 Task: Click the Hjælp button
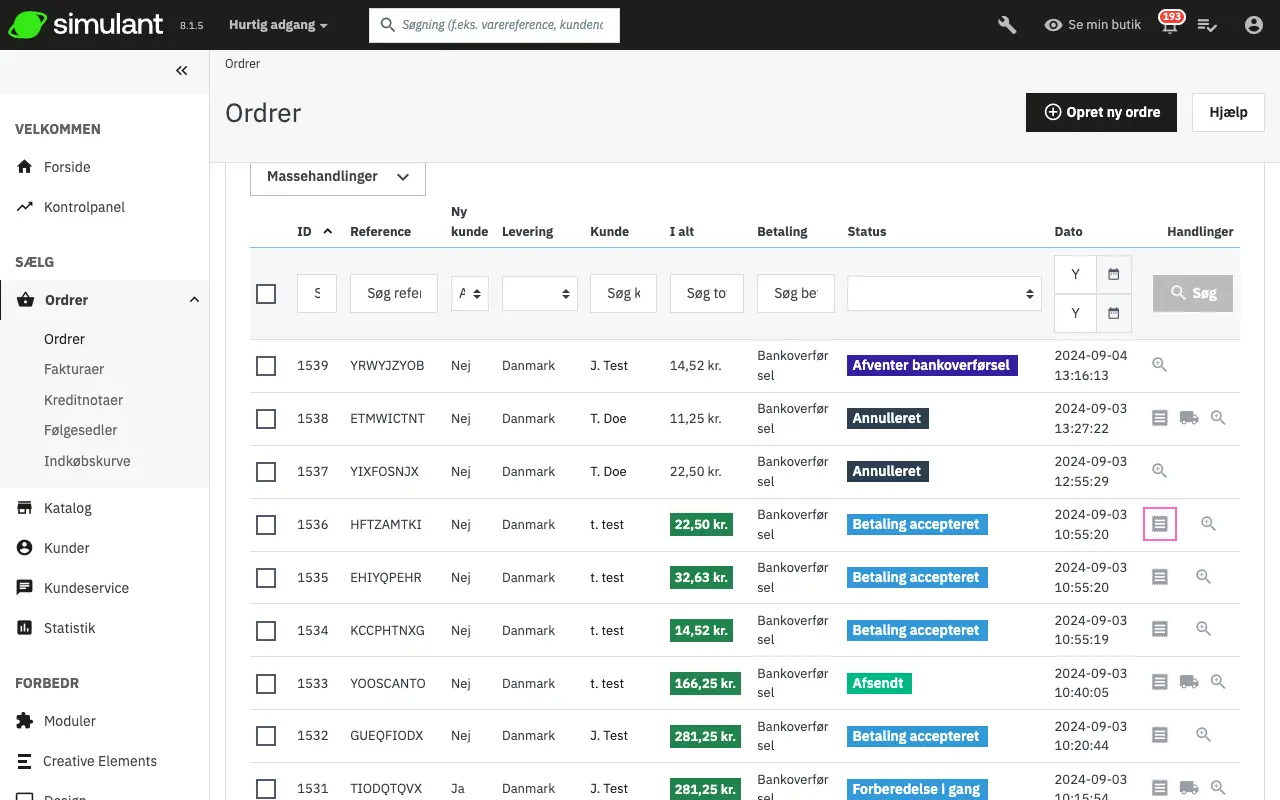pos(1228,112)
